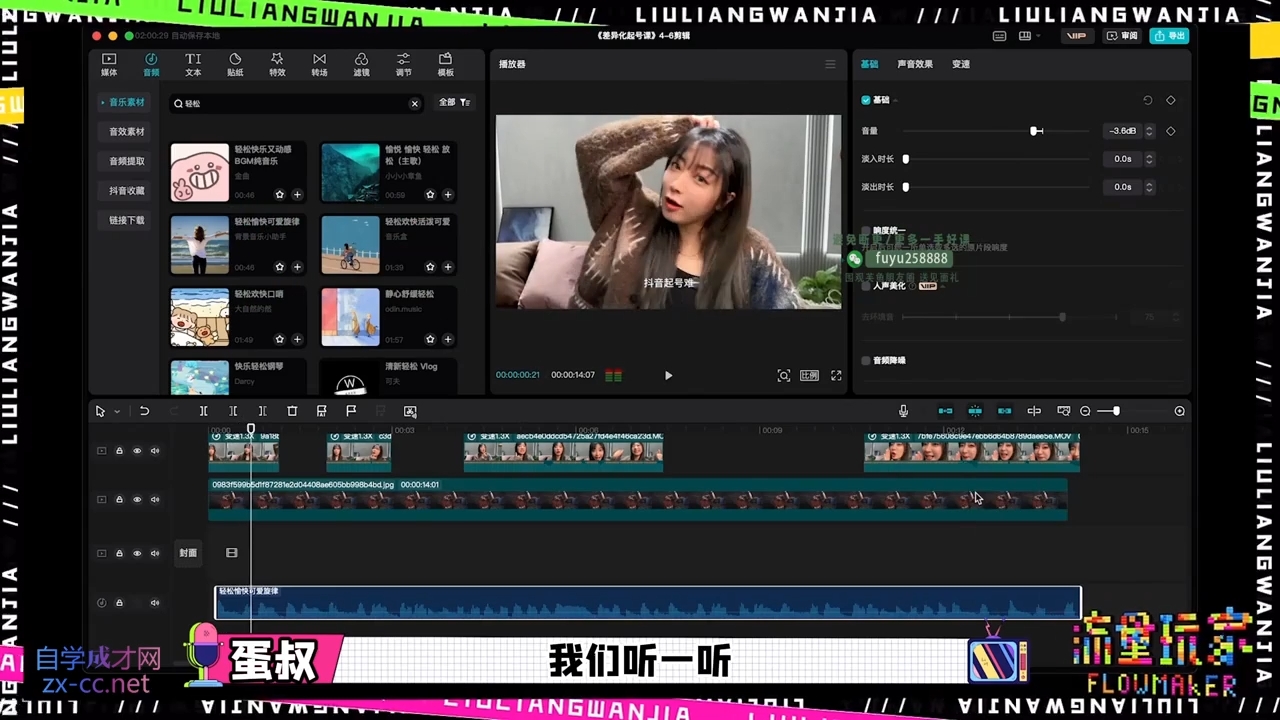Open the 贴纸 (Sticker) tab
The height and width of the screenshot is (720, 1280).
[x=235, y=65]
